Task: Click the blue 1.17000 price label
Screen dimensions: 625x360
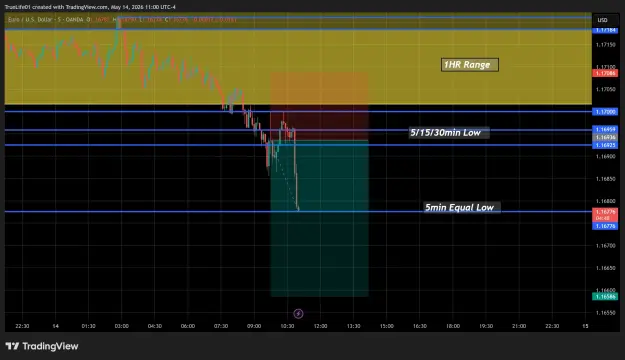Action: point(605,112)
